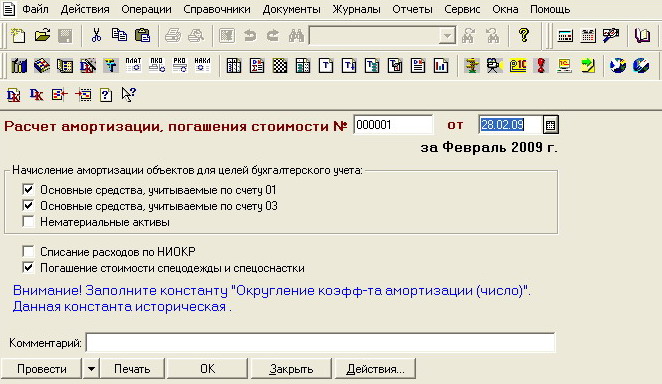662x384 pixels.
Task: Open the calendar picker beside the date
Action: click(550, 125)
